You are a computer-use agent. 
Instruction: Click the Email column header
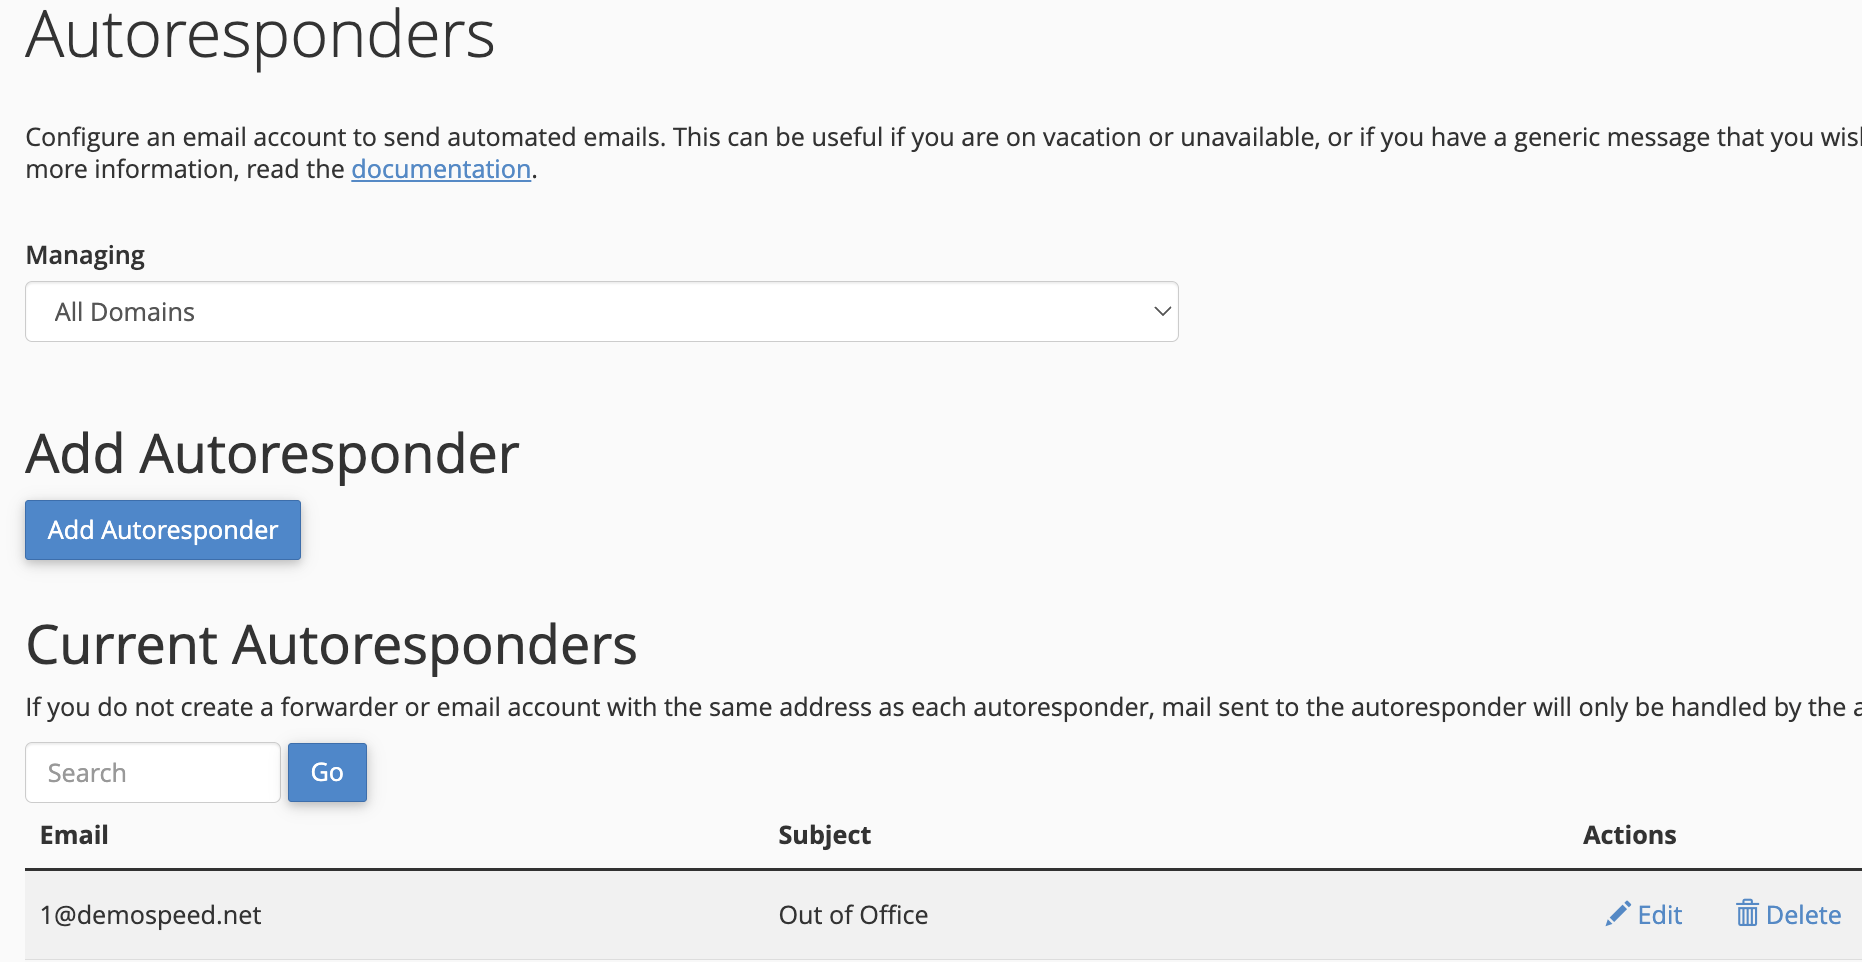coord(74,835)
